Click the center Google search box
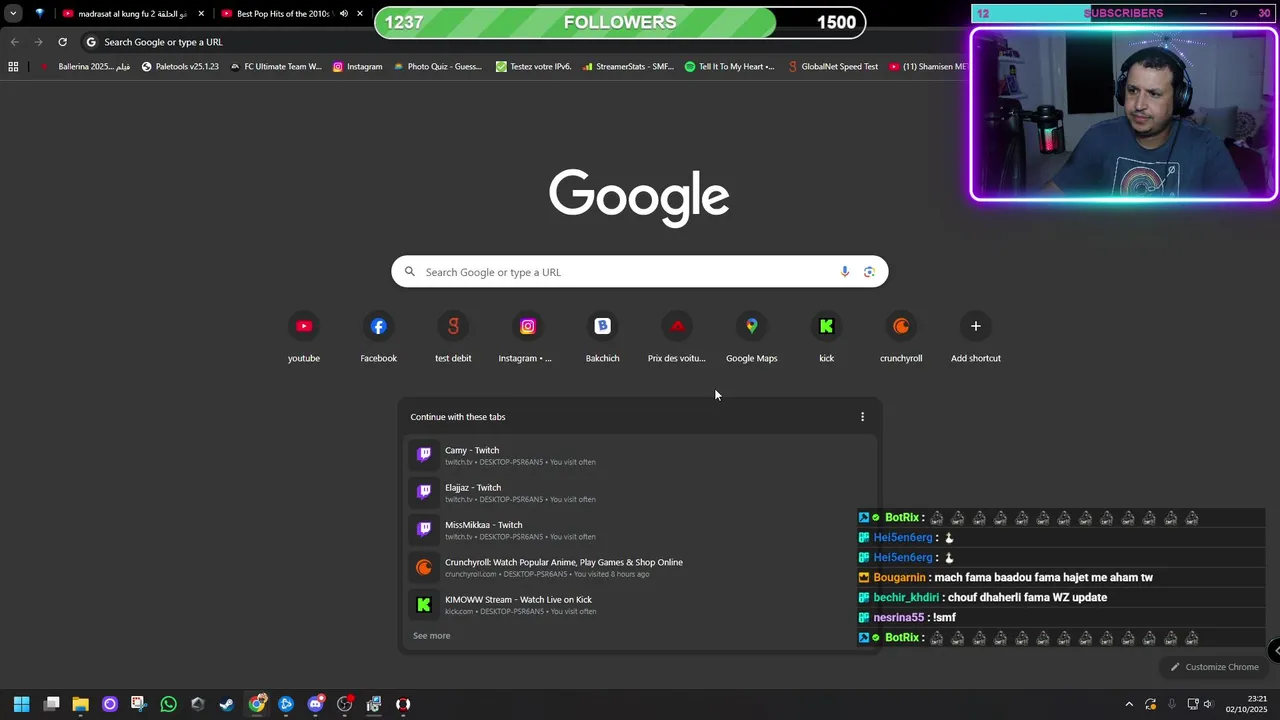This screenshot has height=720, width=1280. coord(640,272)
